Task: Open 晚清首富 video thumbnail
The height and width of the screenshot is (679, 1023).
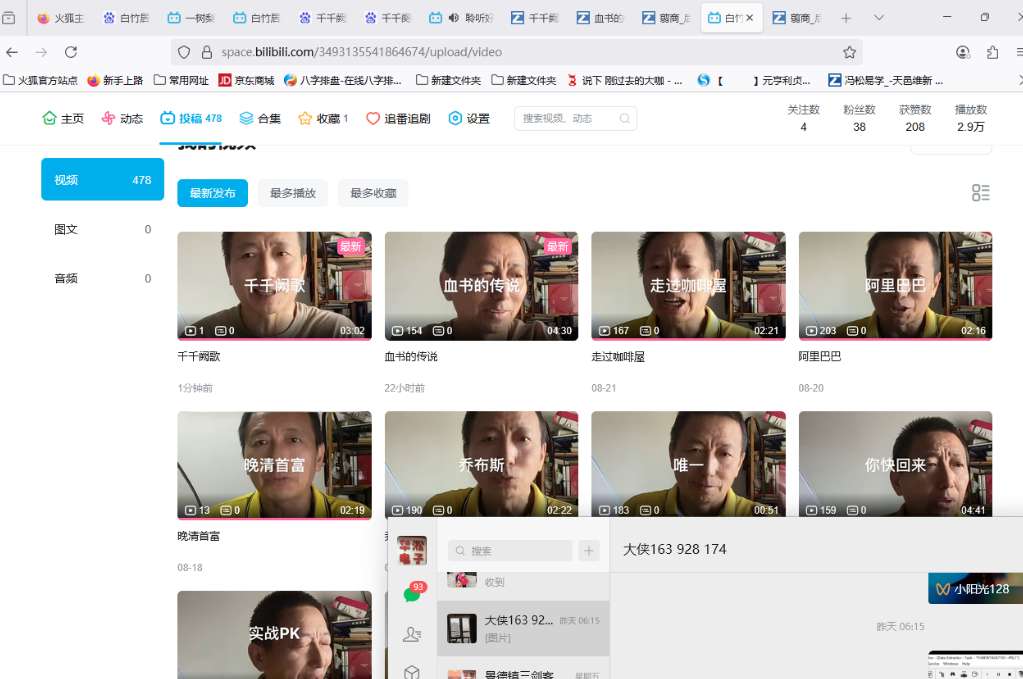Action: tap(275, 465)
